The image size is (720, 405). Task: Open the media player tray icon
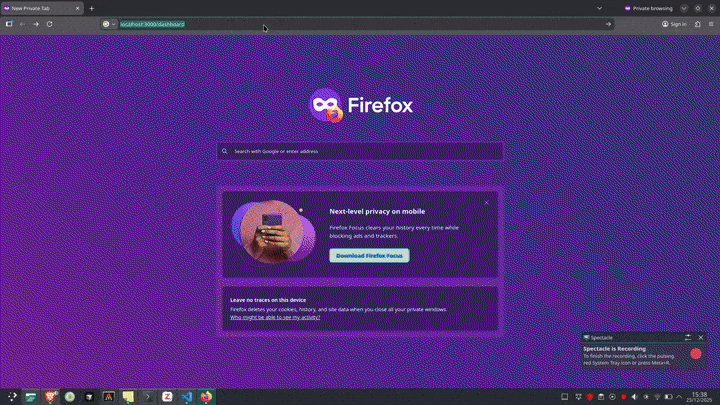[x=612, y=397]
